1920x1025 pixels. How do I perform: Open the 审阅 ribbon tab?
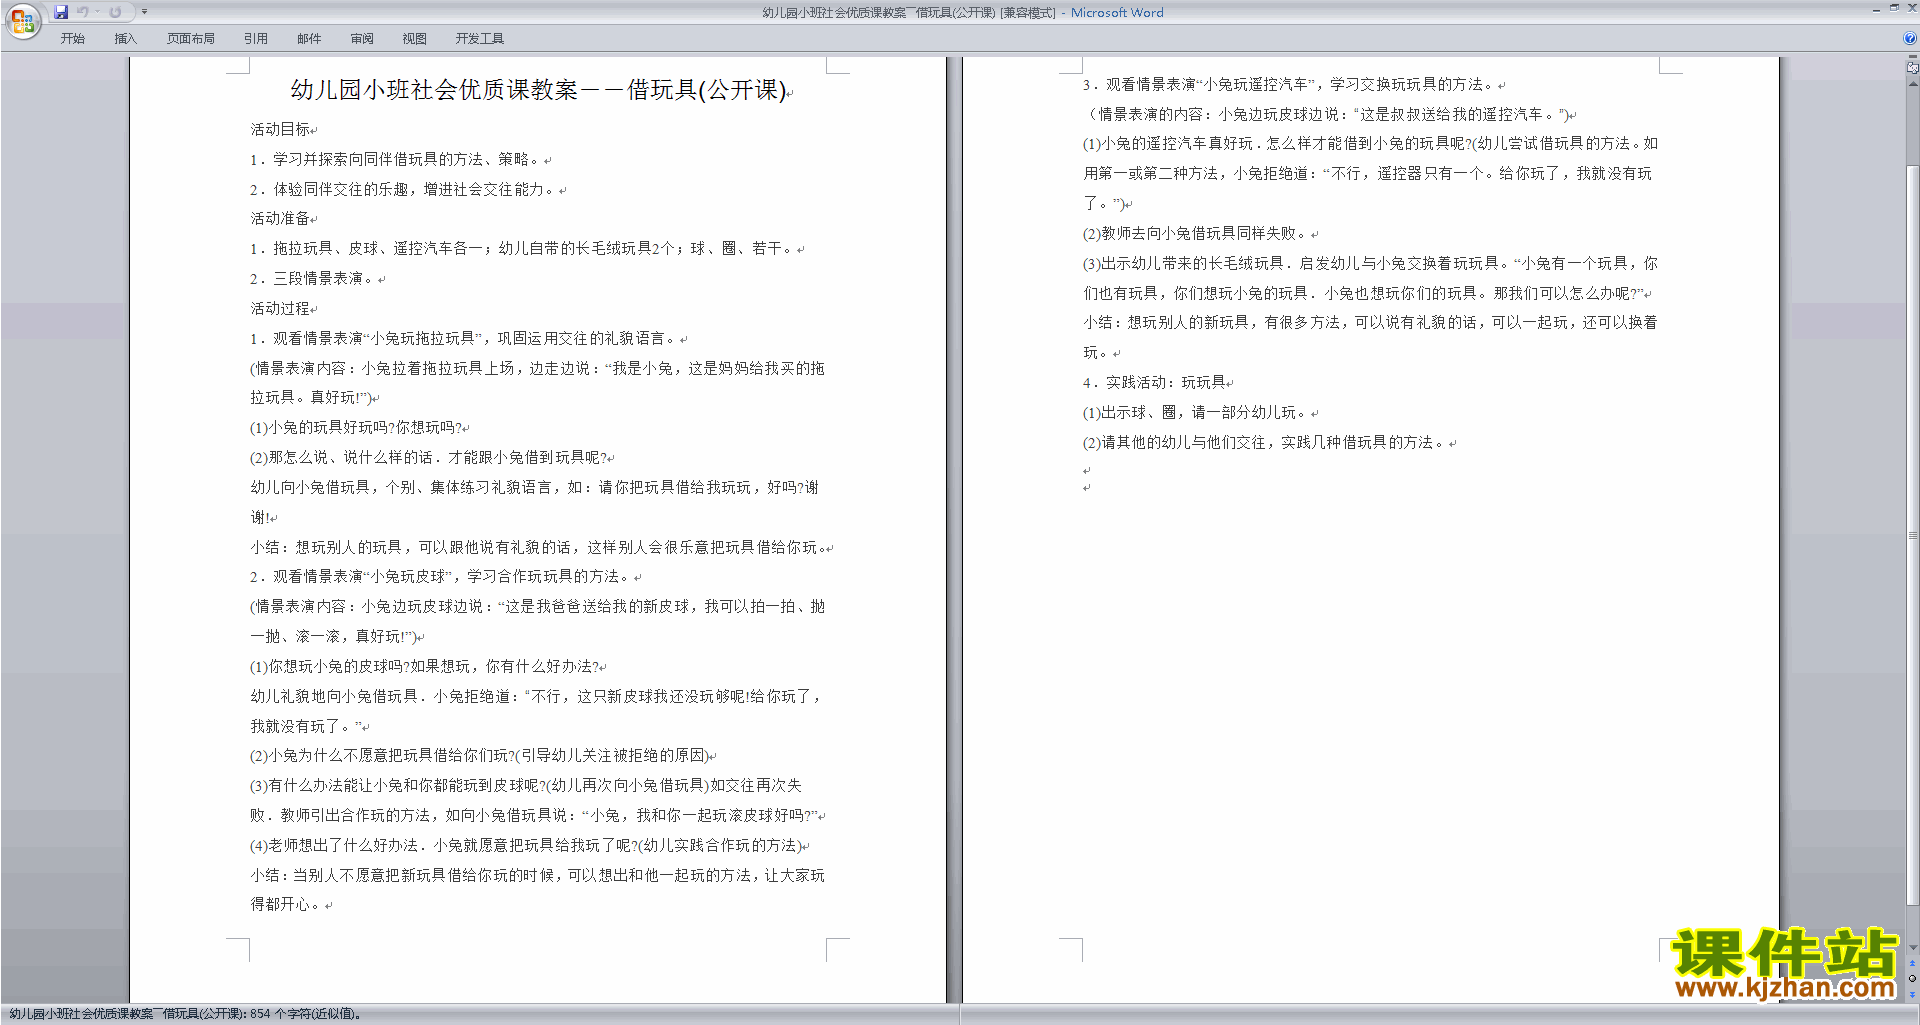362,39
